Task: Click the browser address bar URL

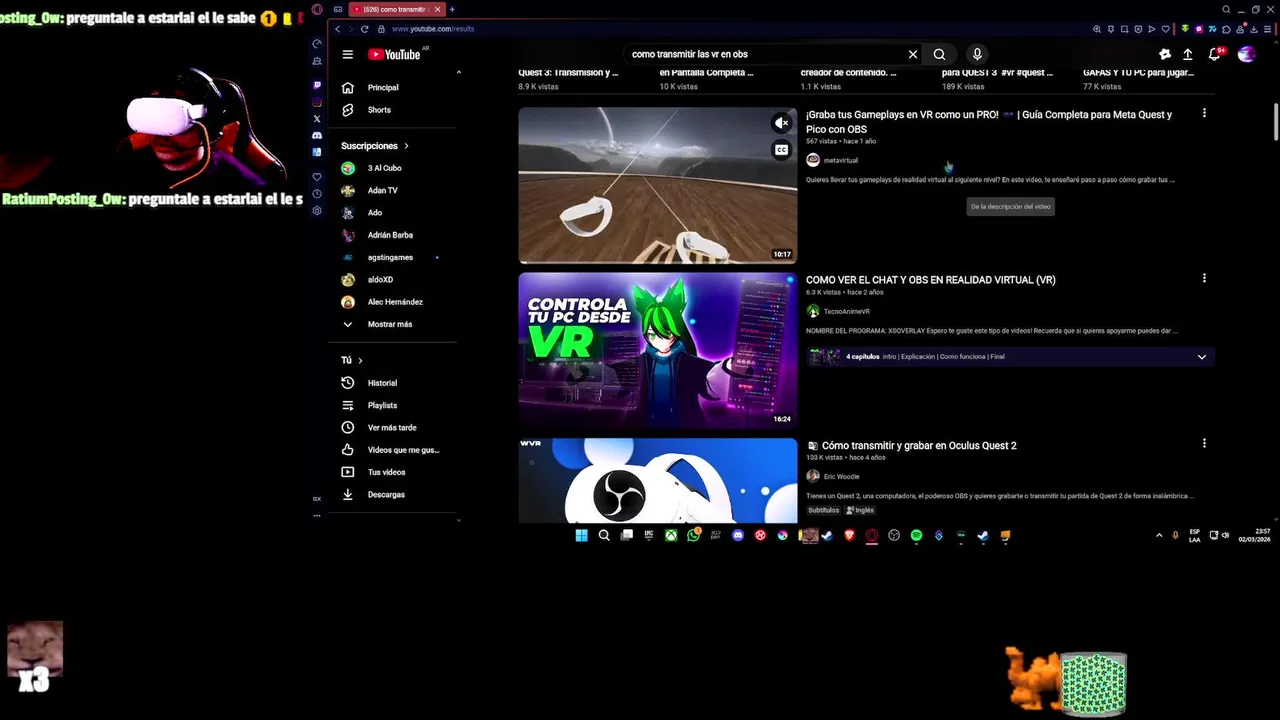Action: 432,29
